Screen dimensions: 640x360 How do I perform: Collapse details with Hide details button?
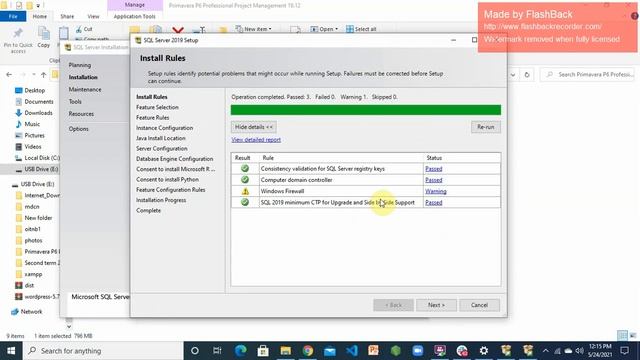coord(253,127)
